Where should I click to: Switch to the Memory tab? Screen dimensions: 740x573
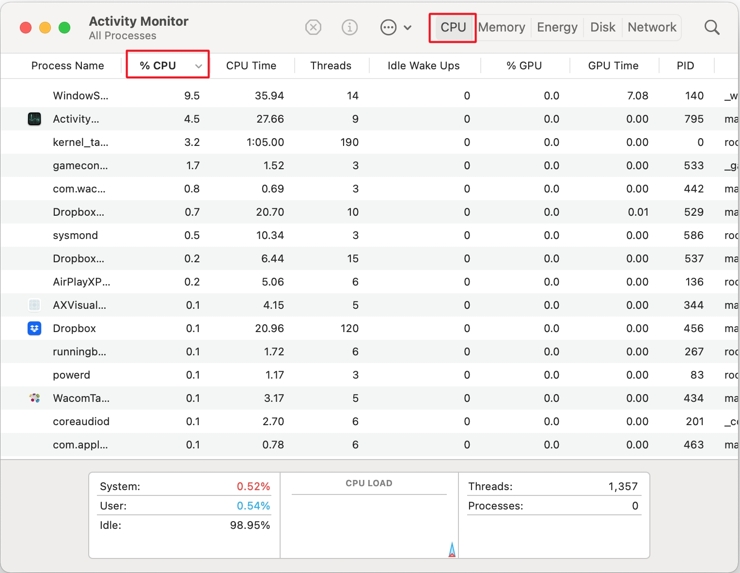(501, 27)
